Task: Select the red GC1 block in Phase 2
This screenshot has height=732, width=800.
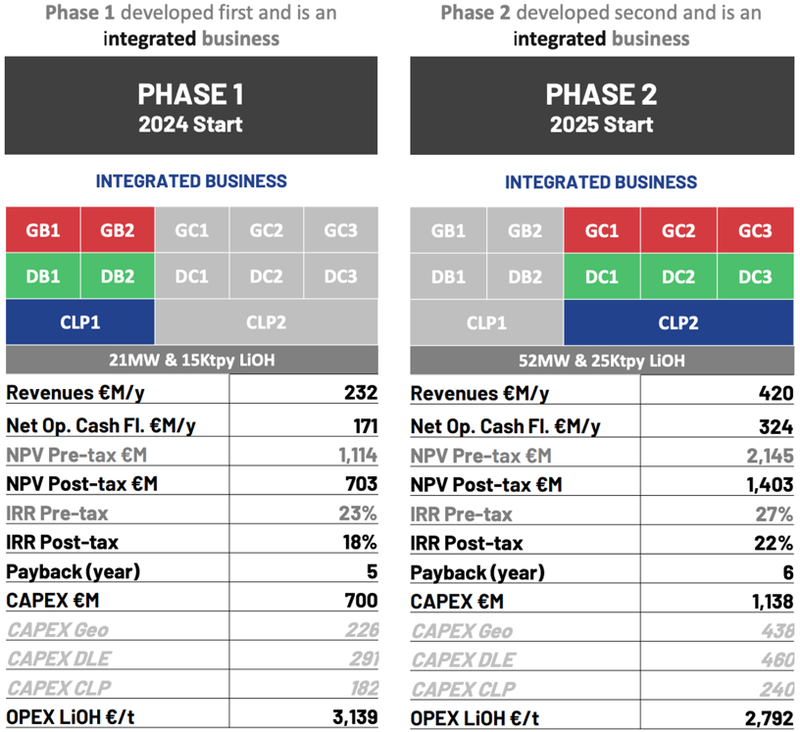Action: 602,230
